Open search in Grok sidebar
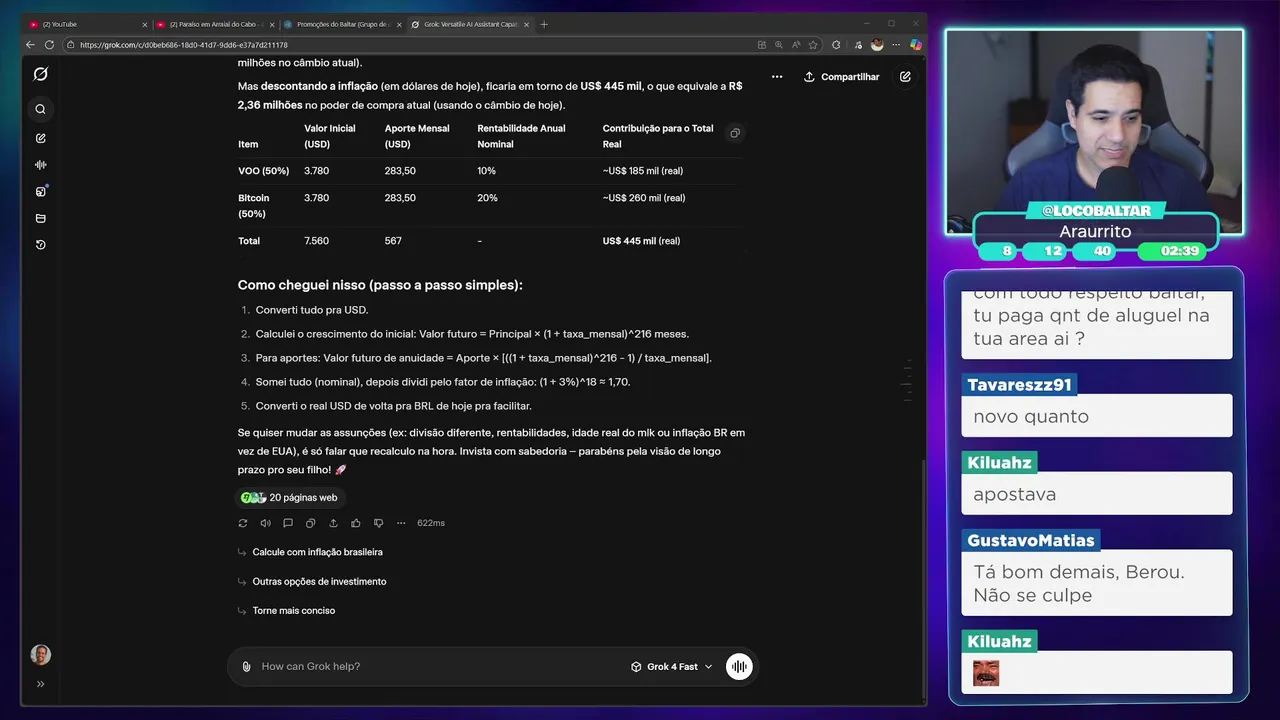 coord(41,109)
